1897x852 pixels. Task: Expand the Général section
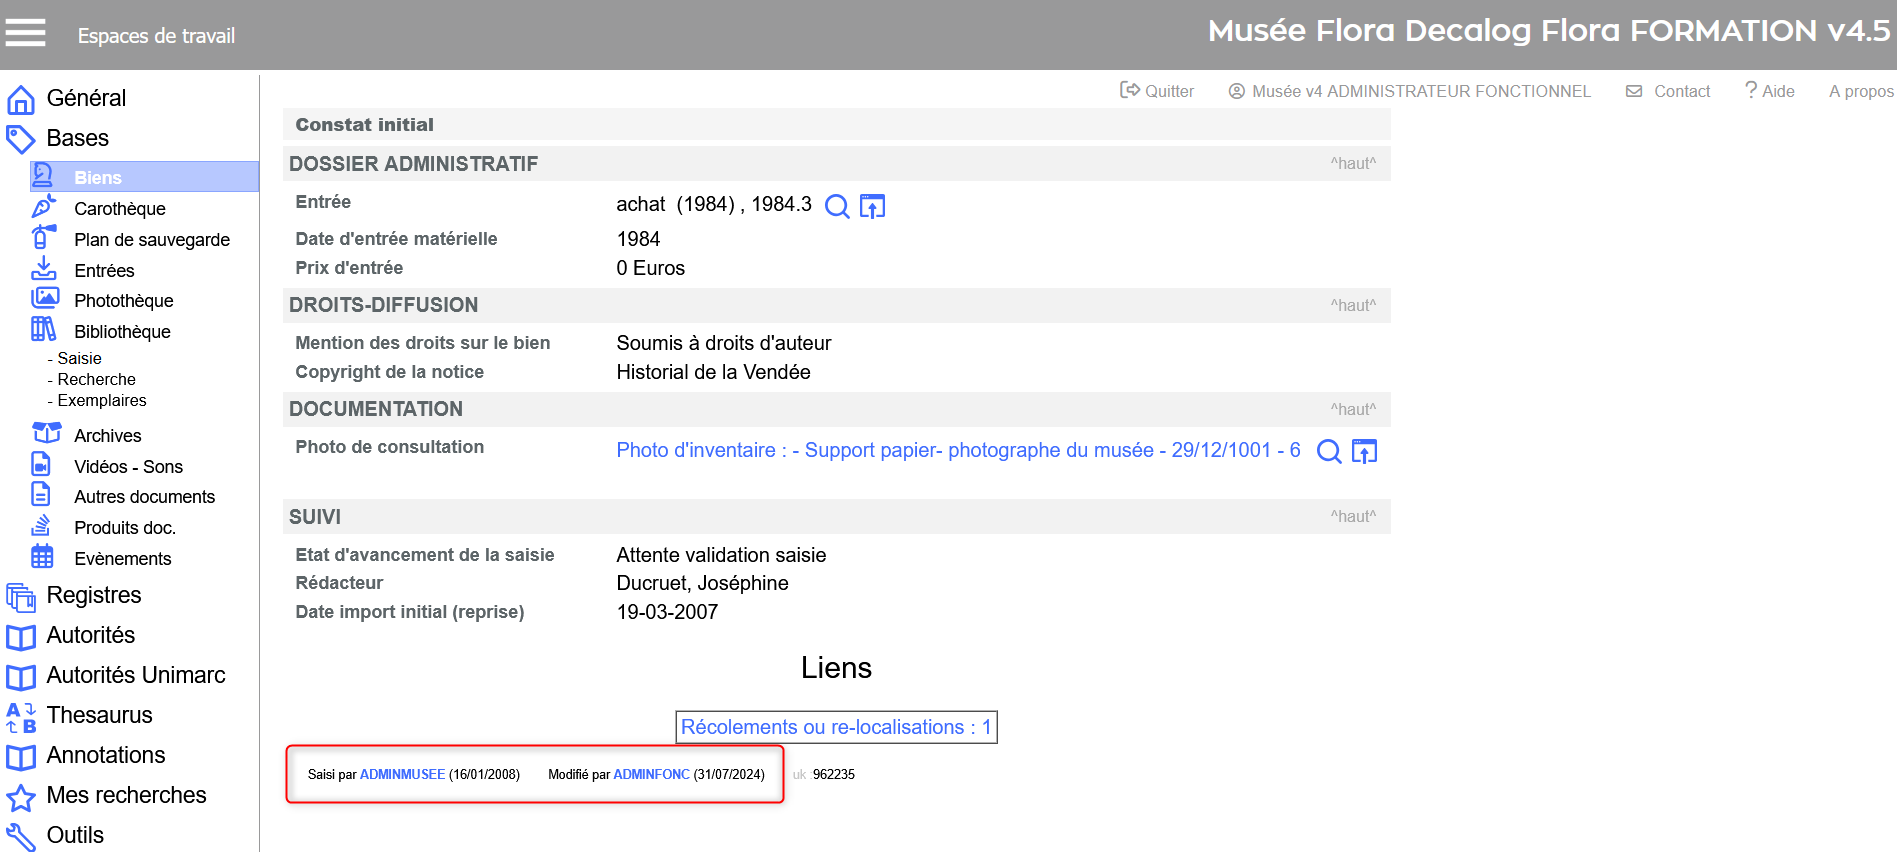tap(86, 98)
